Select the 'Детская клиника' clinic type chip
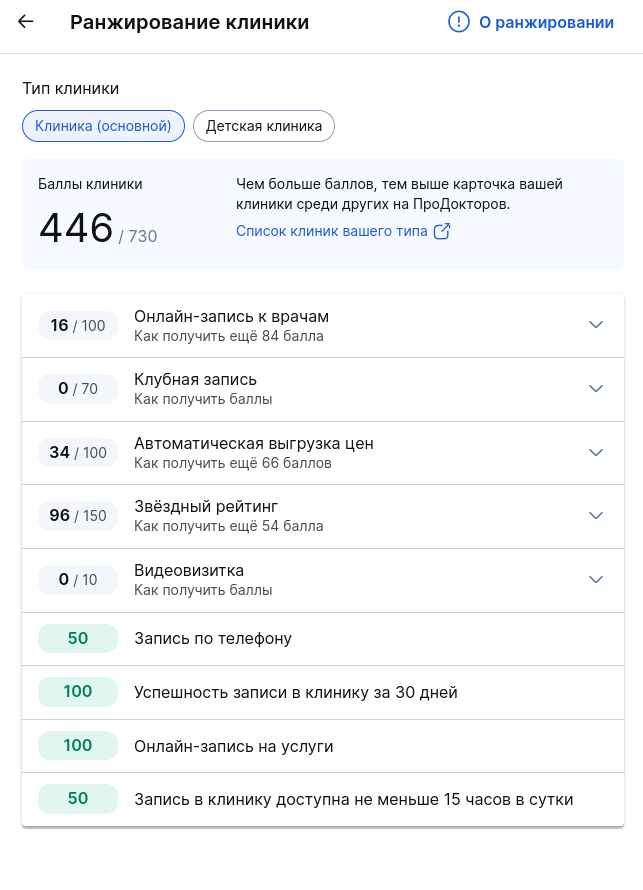 coord(263,125)
